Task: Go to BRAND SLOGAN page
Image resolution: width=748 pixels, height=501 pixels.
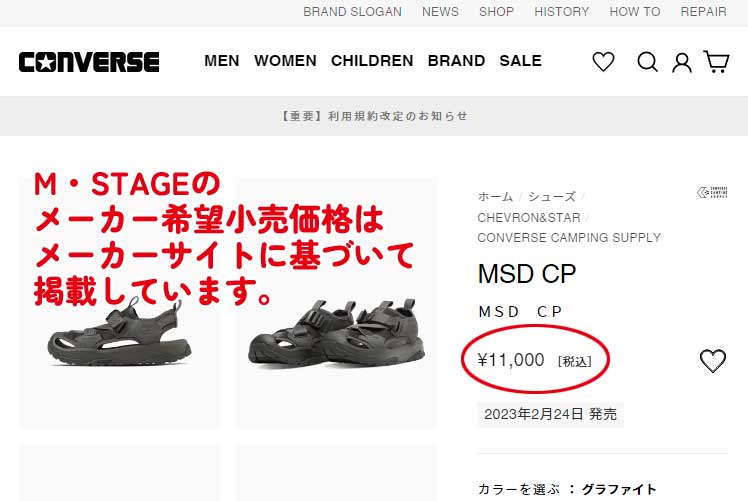Action: (x=352, y=12)
